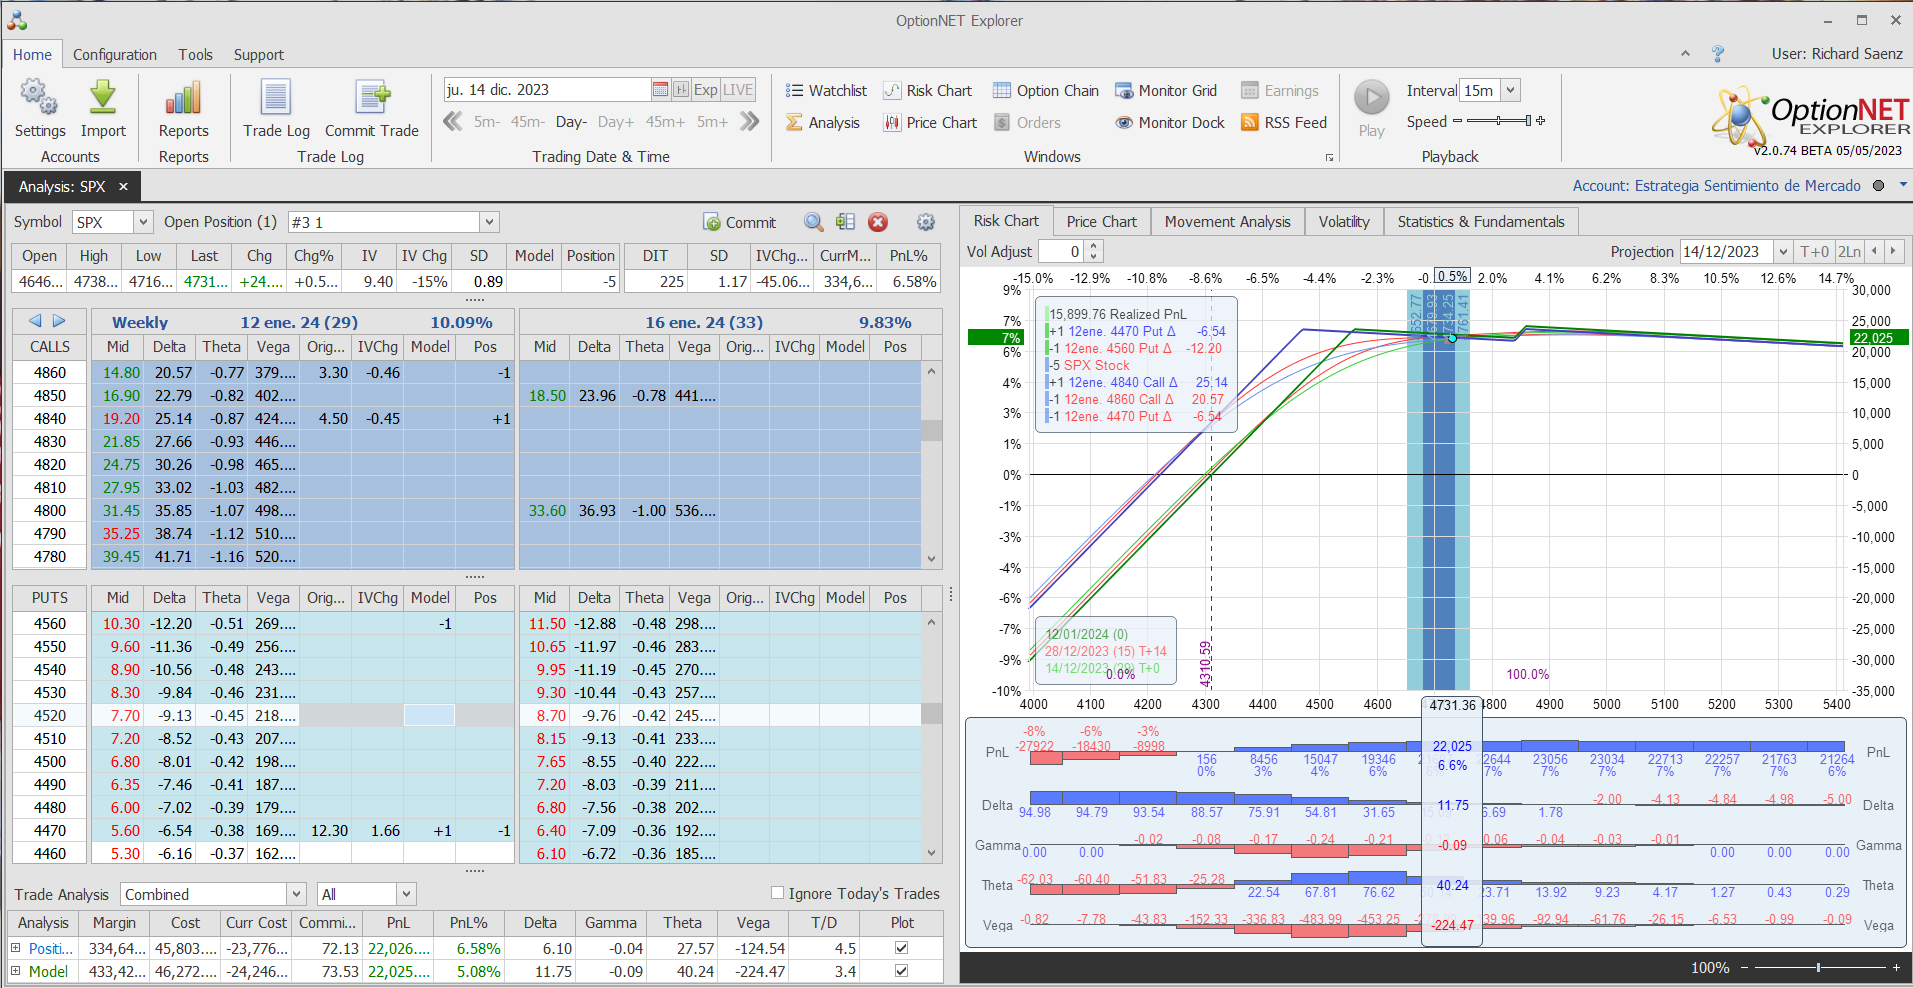Toggle Plot checkbox for Position row
Viewport: 1913px width, 988px height.
(901, 948)
